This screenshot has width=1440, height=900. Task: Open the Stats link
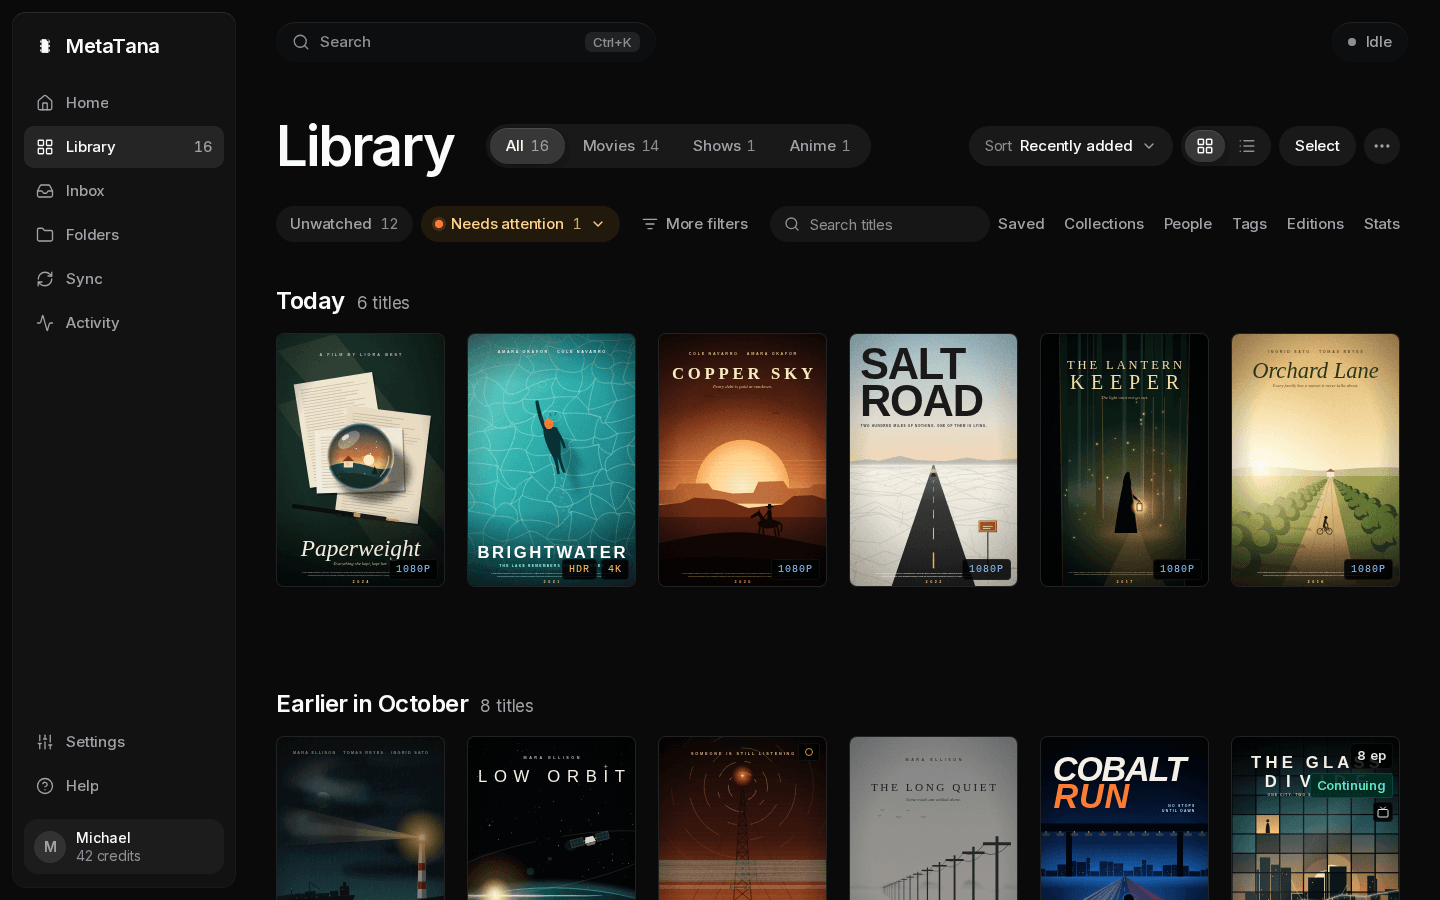point(1382,224)
